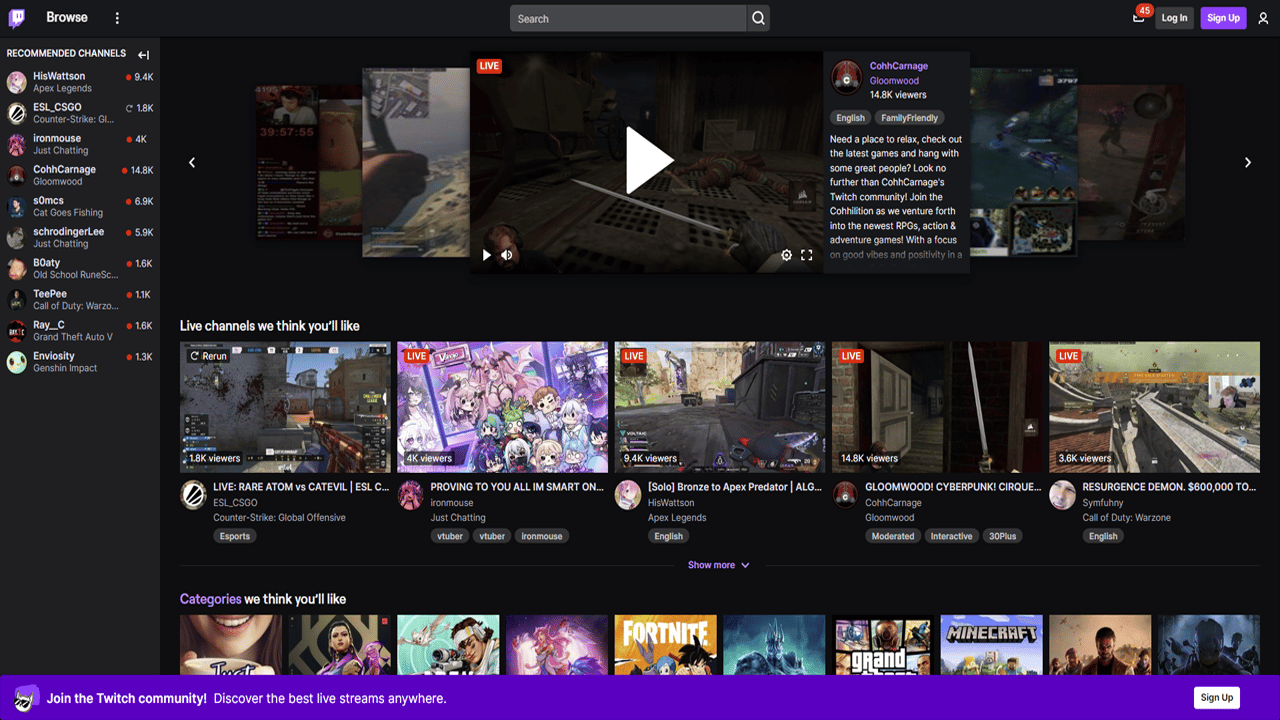Image resolution: width=1280 pixels, height=720 pixels.
Task: Open ironmouse live stream thumbnail
Action: pyautogui.click(x=502, y=407)
